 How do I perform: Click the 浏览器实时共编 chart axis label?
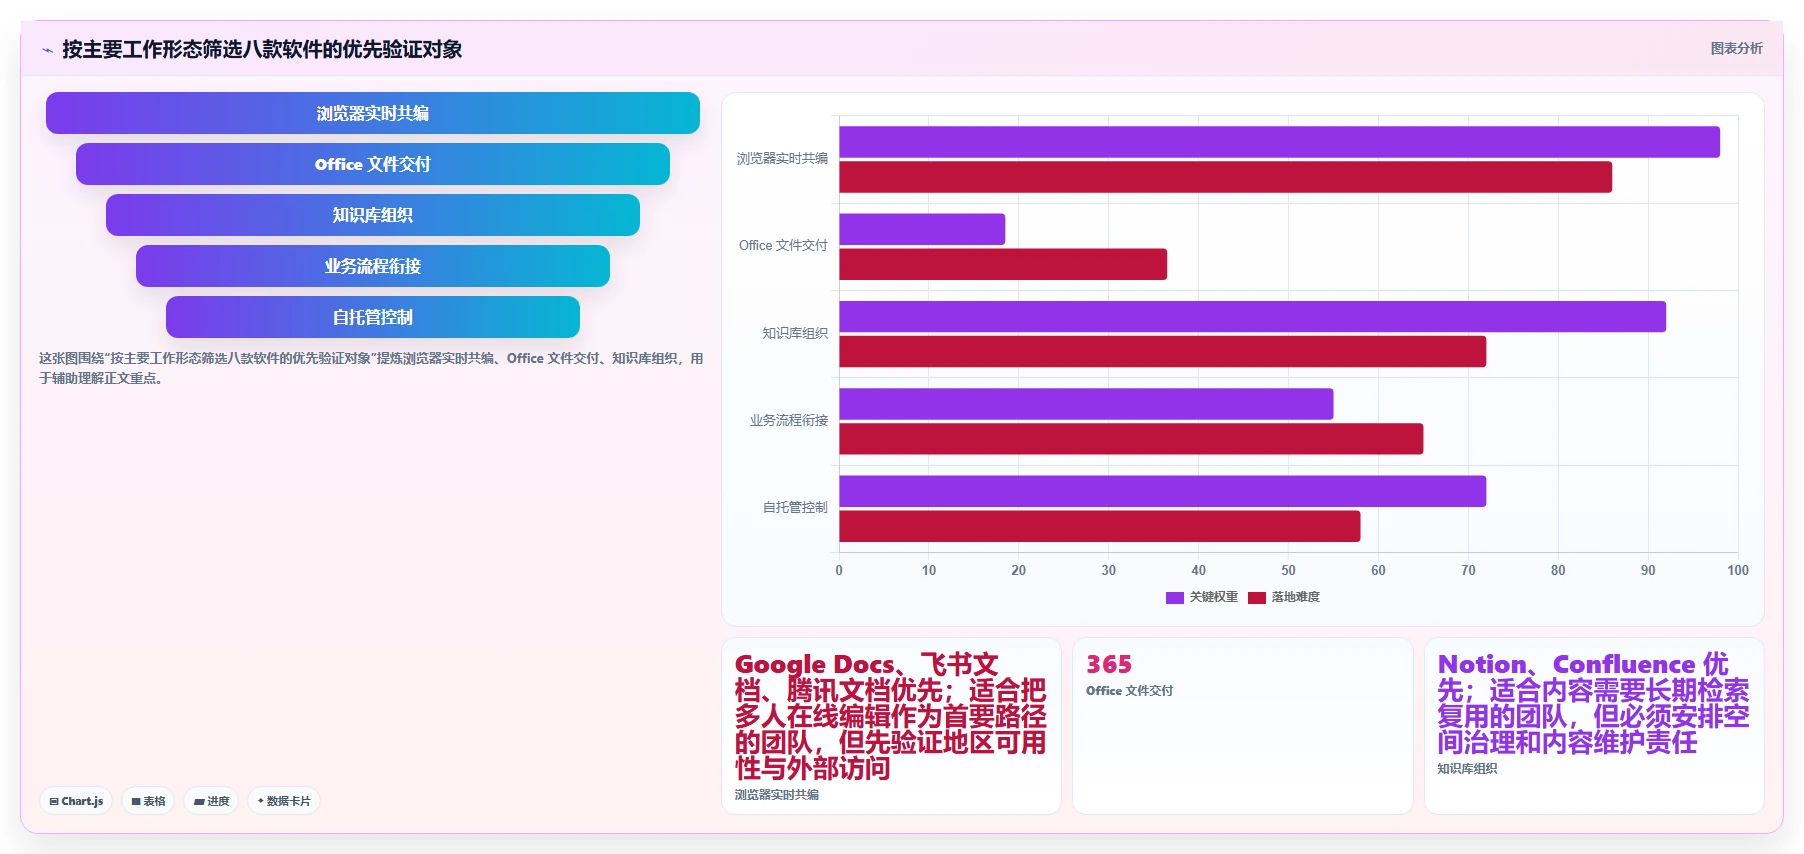coord(782,158)
